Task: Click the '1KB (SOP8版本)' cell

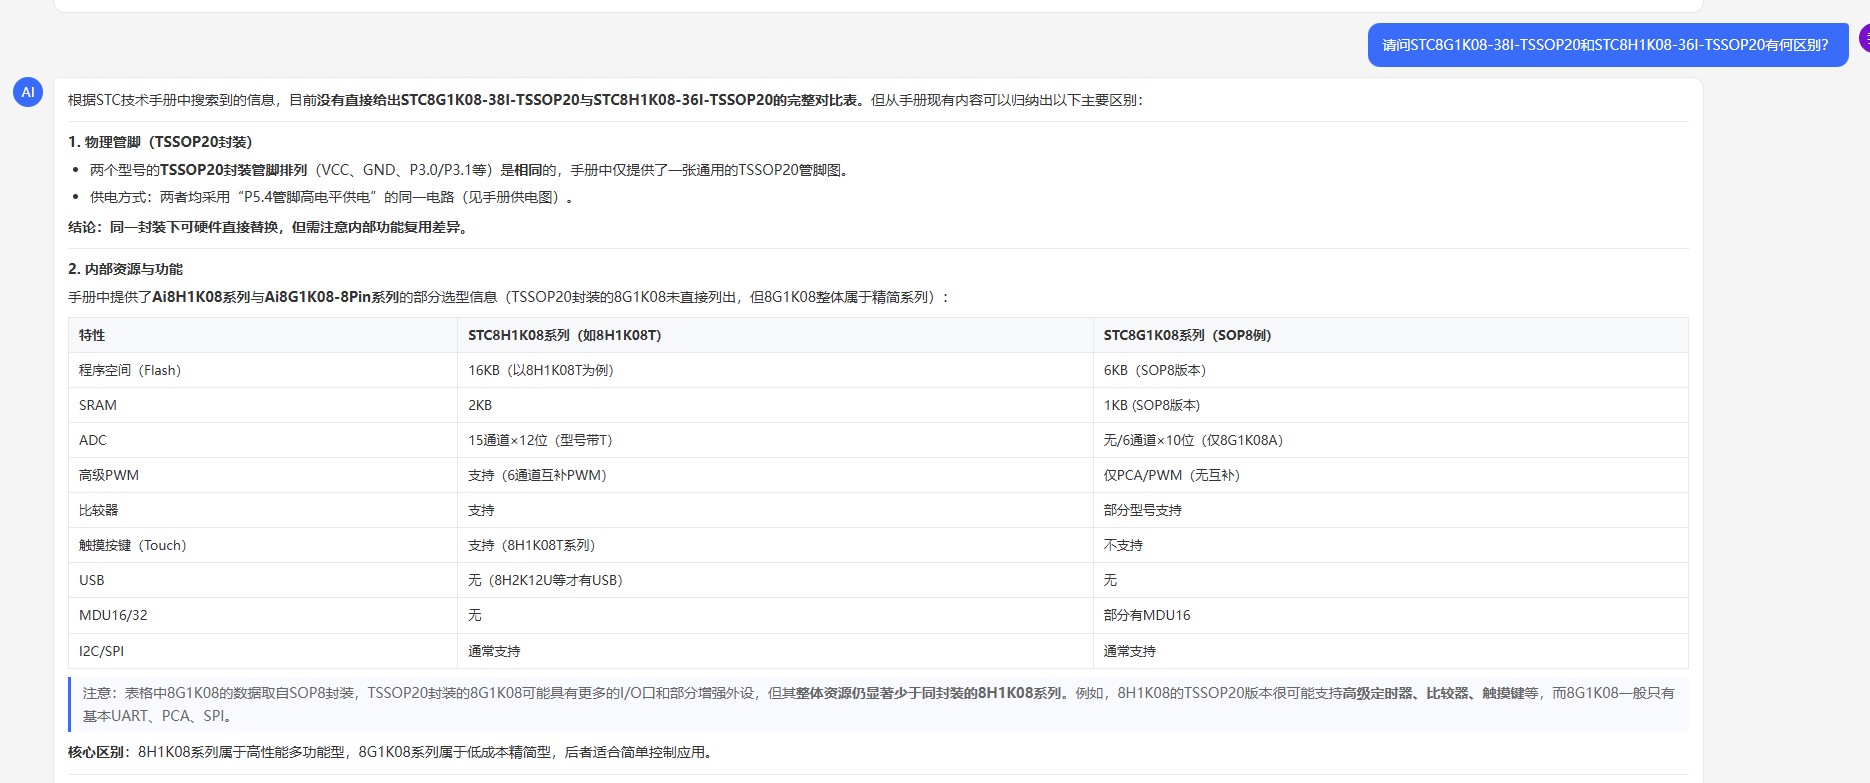Action: click(1391, 405)
